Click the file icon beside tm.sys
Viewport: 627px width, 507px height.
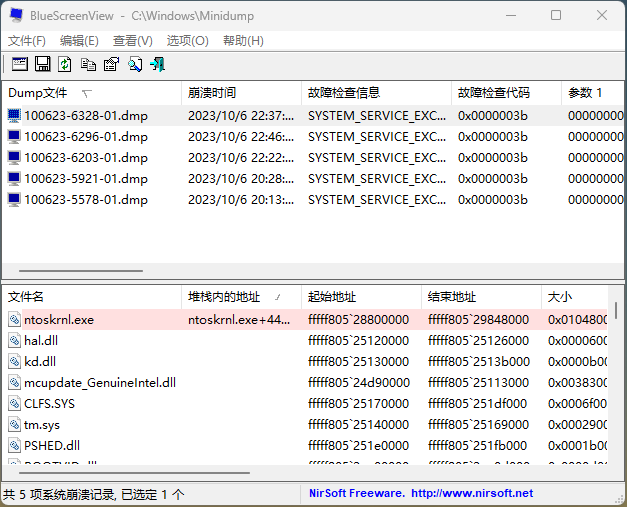(14, 425)
